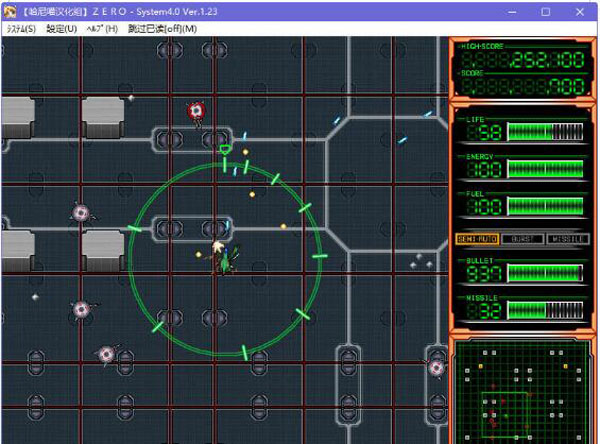Select MISSILE fire mode

pyautogui.click(x=567, y=239)
